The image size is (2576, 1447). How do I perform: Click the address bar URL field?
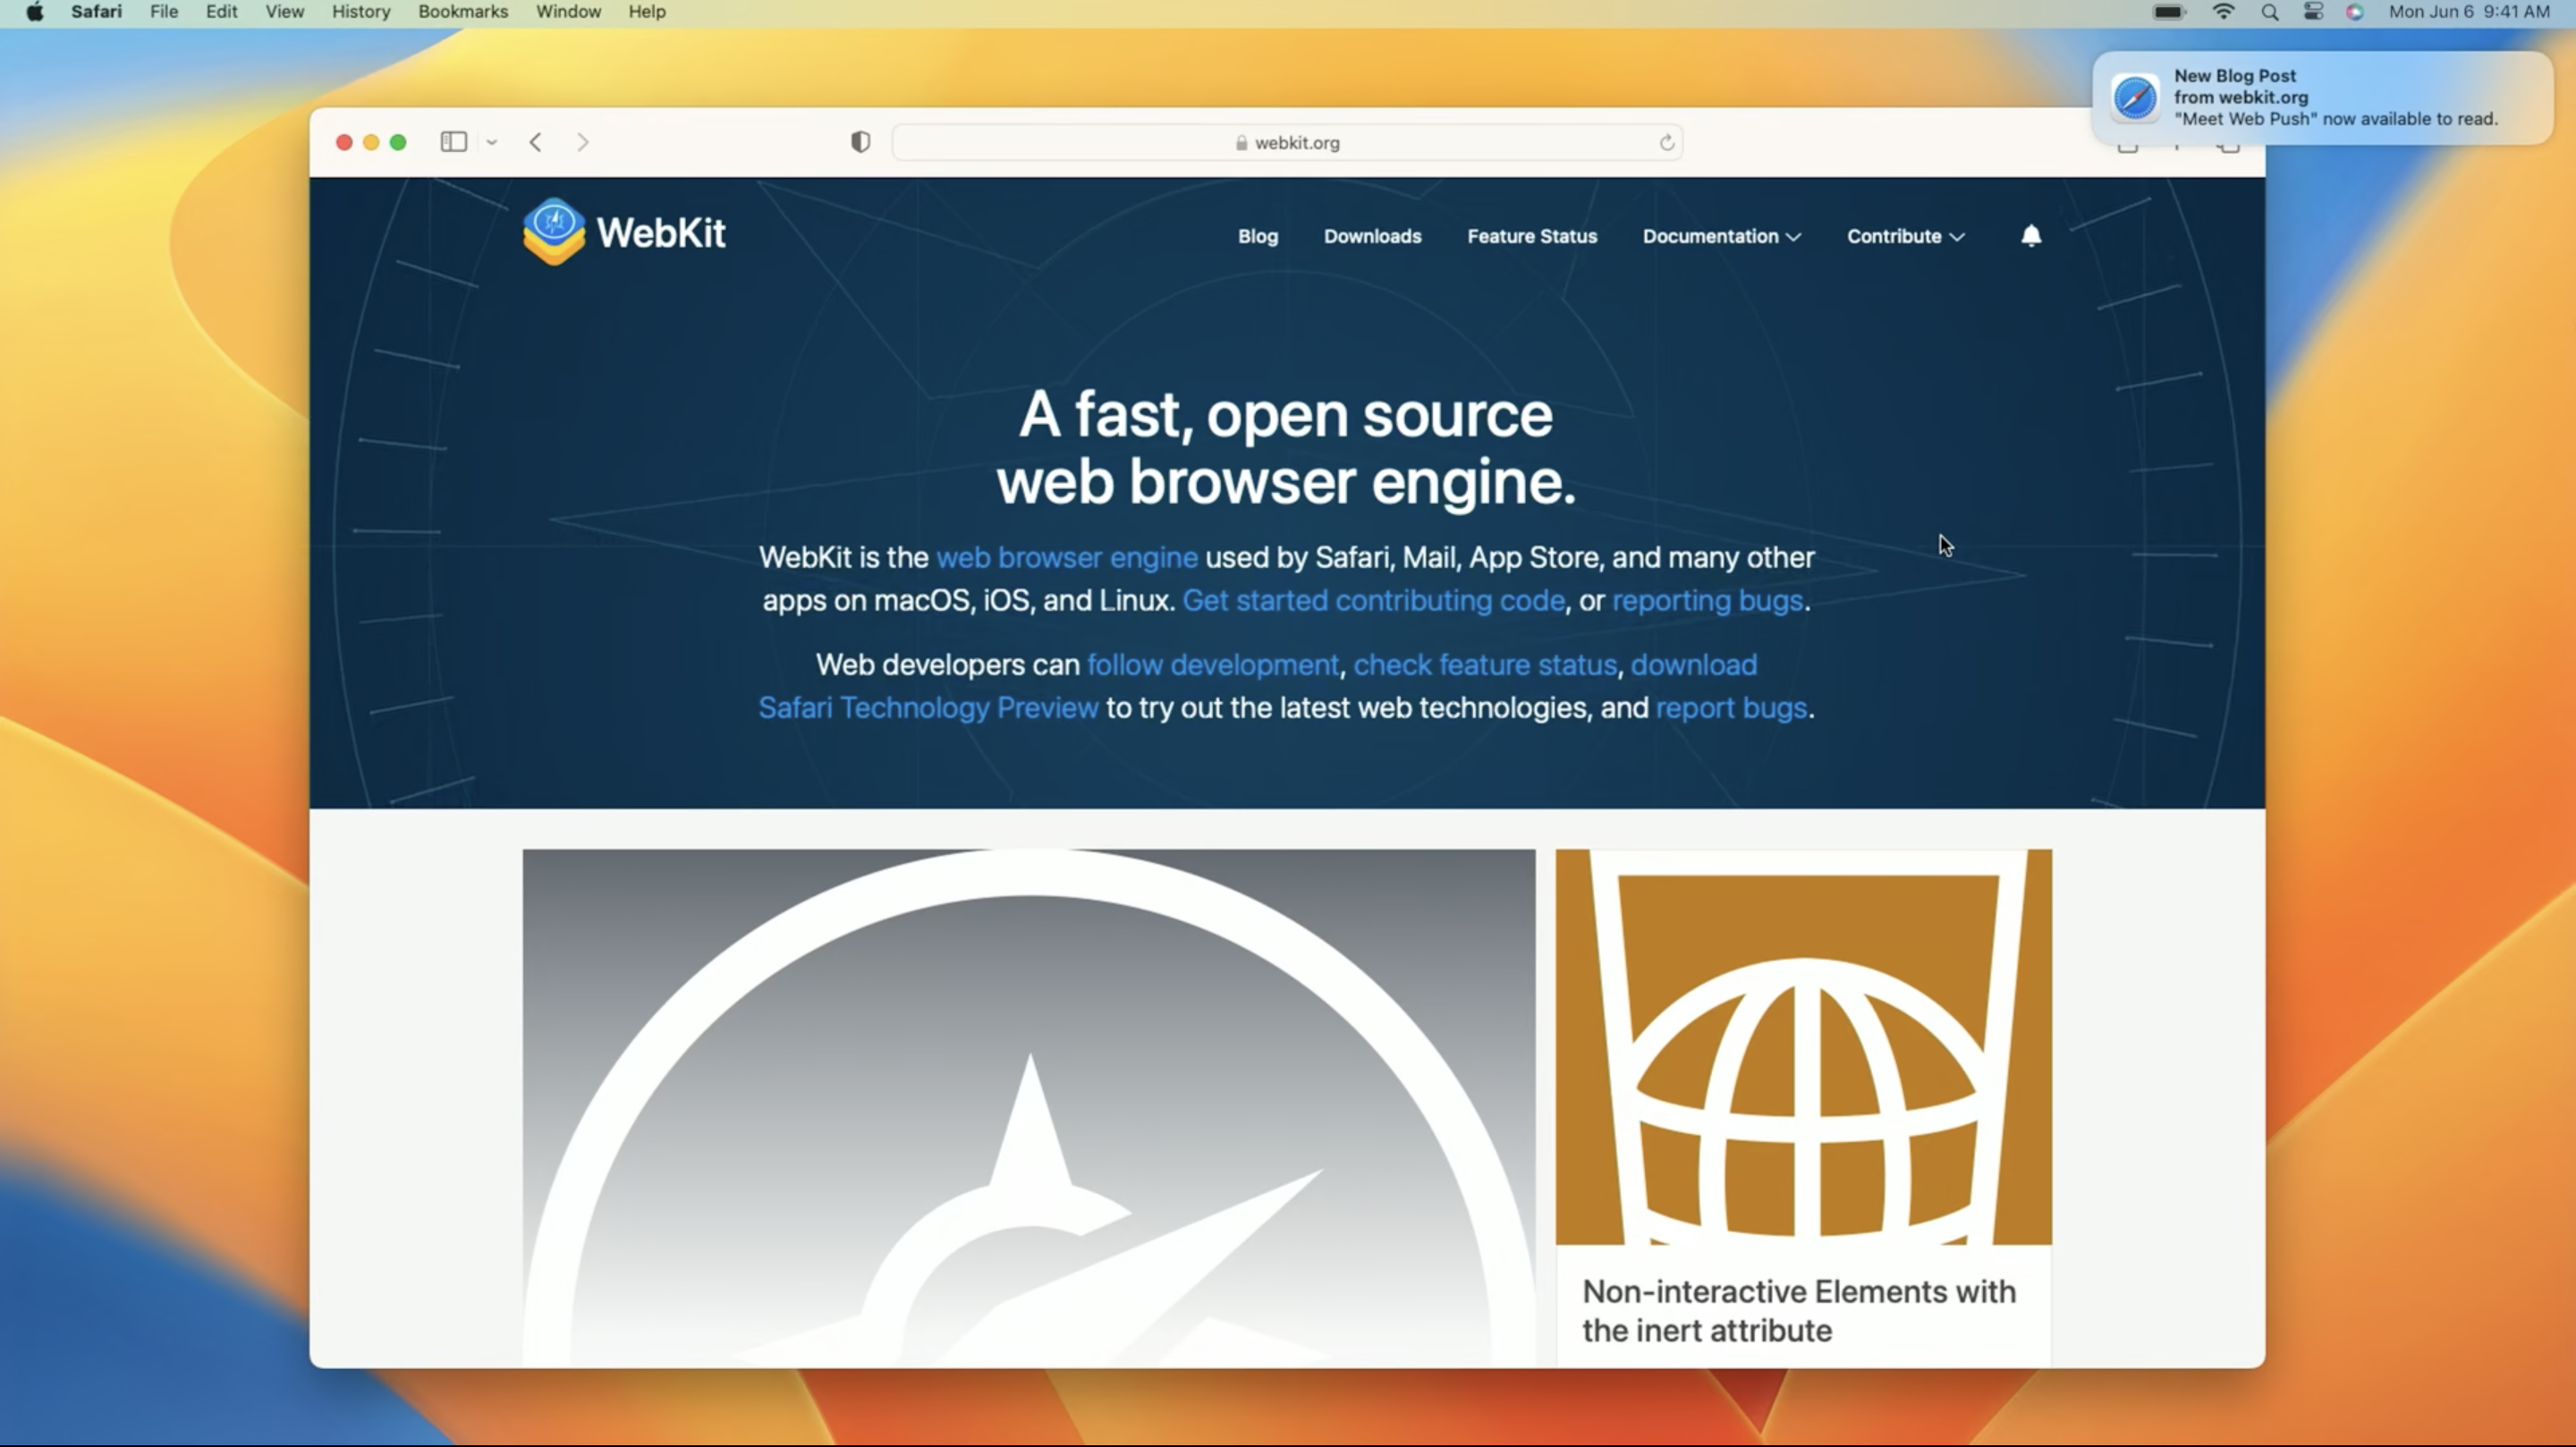pos(1288,141)
